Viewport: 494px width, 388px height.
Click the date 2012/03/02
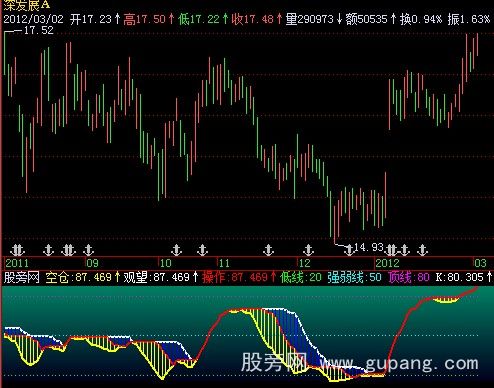tap(33, 19)
